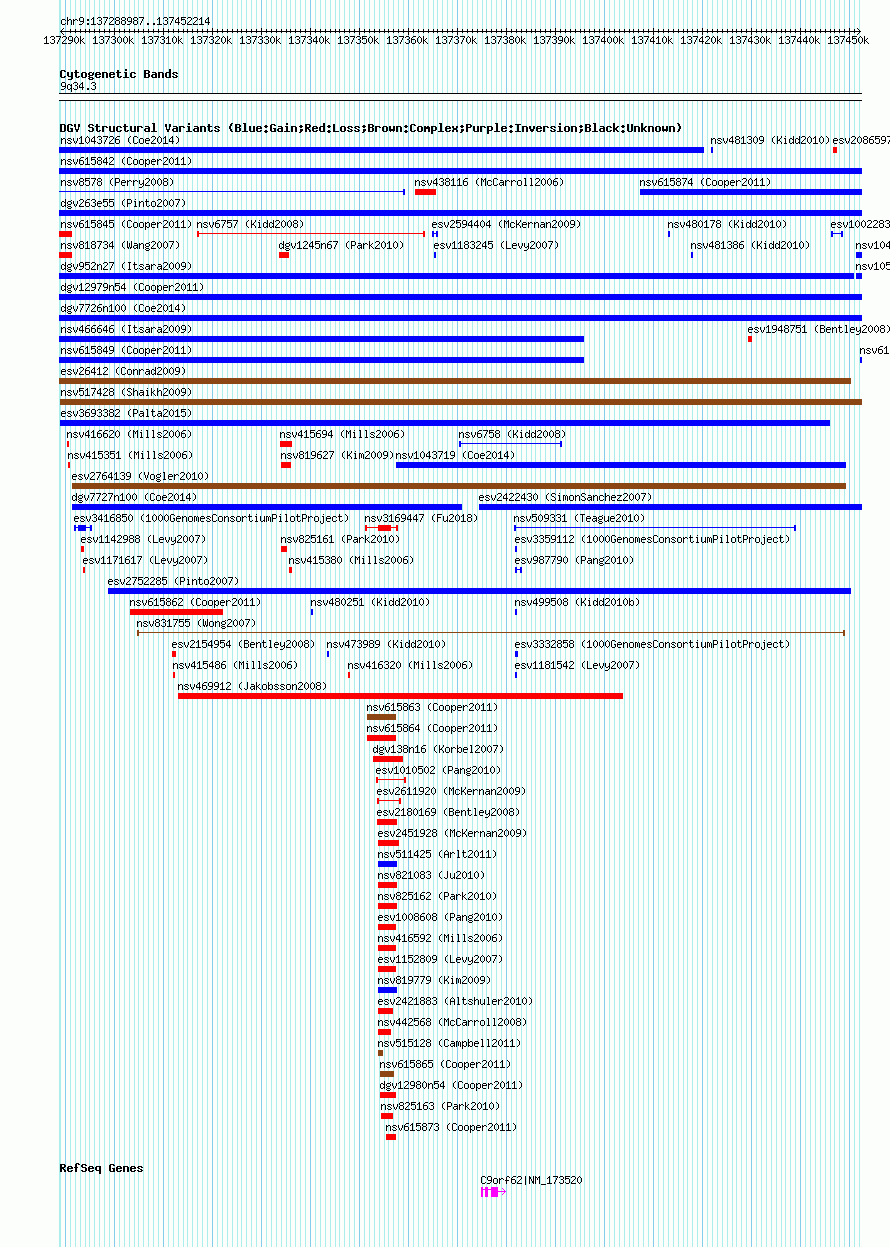Viewport: 890px width, 1247px height.
Task: Open dgv7726n100 (Coe2014) variant
Action: click(x=123, y=308)
